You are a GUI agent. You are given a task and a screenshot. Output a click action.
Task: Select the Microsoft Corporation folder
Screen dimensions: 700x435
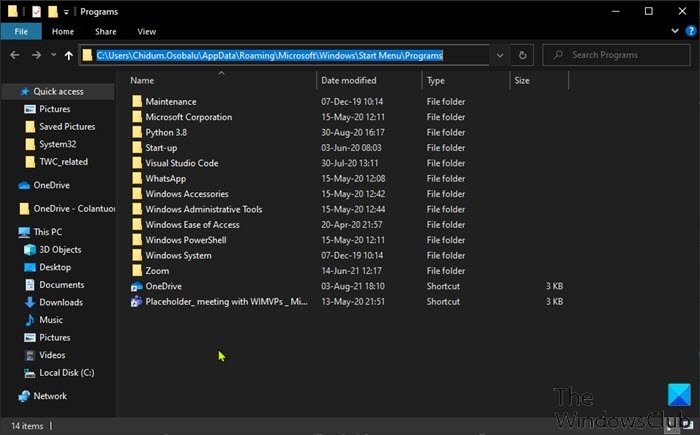click(x=188, y=117)
